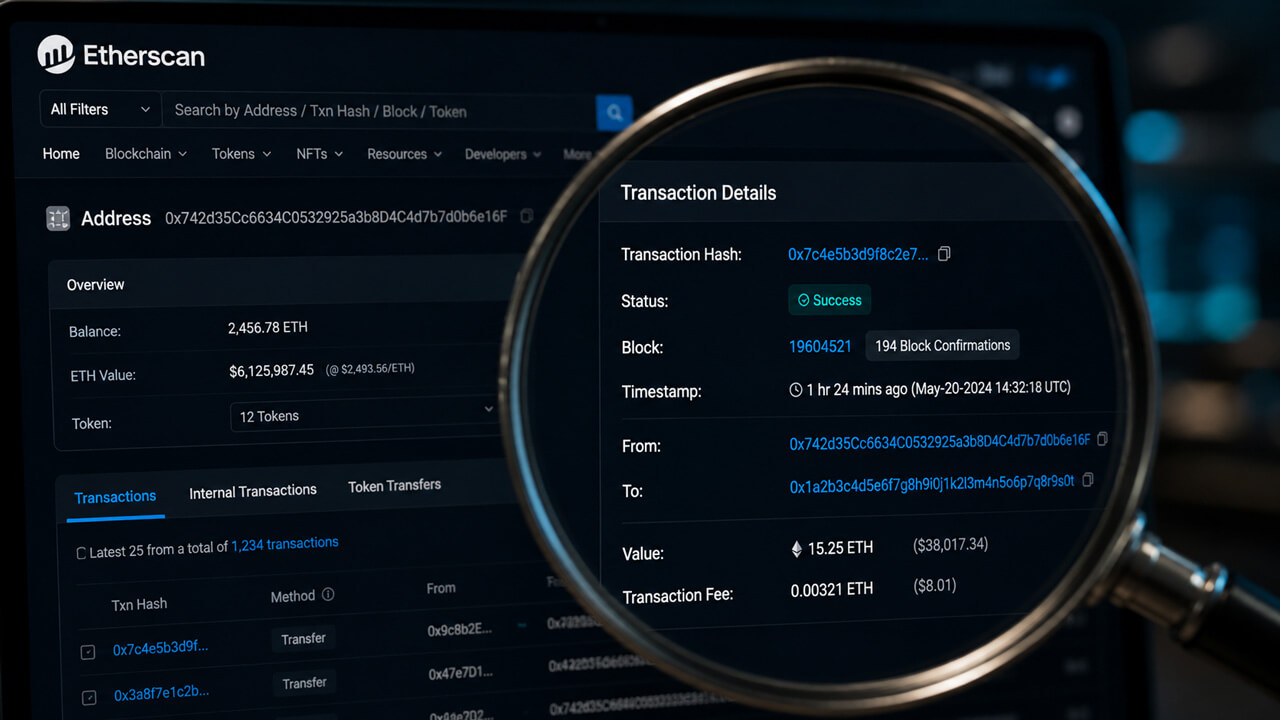
Task: Open transaction 0x7c4e5b3d9f... in the list
Action: [161, 648]
